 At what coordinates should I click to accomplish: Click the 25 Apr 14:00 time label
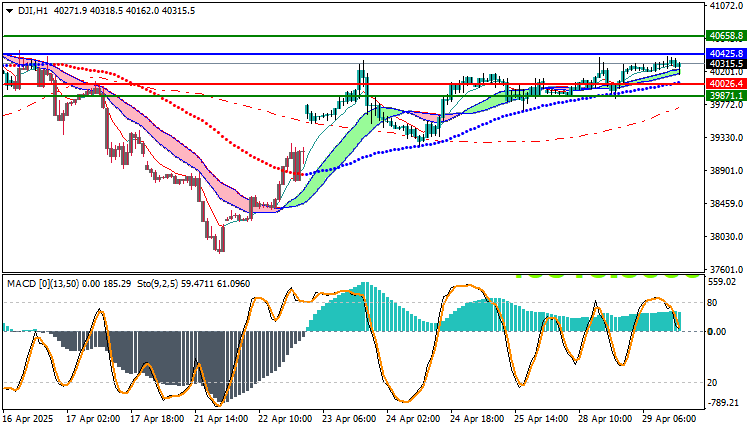[x=541, y=419]
